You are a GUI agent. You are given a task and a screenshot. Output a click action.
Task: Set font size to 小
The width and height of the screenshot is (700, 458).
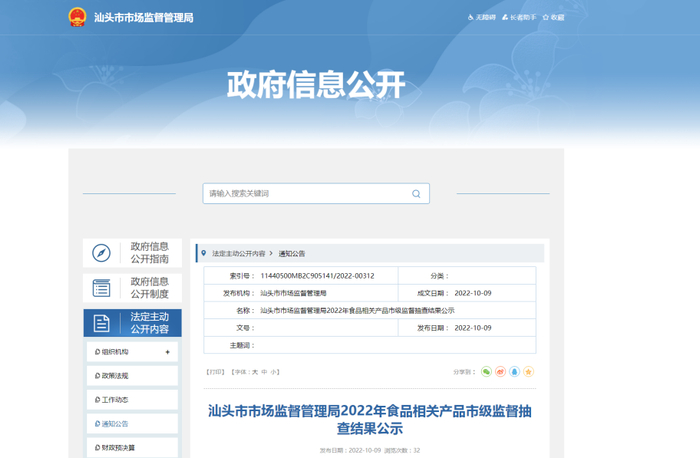(x=273, y=372)
